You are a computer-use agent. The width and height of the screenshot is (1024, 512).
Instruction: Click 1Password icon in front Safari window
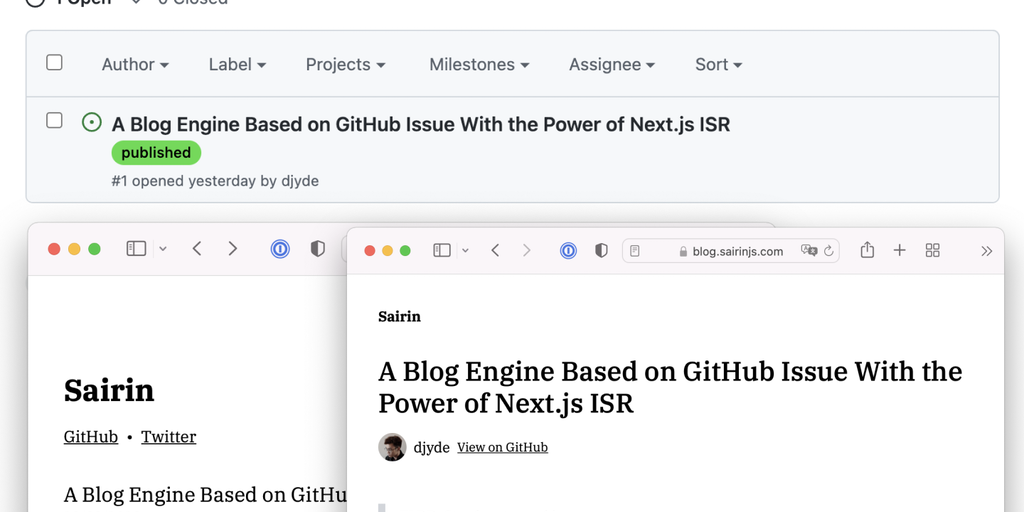(568, 250)
